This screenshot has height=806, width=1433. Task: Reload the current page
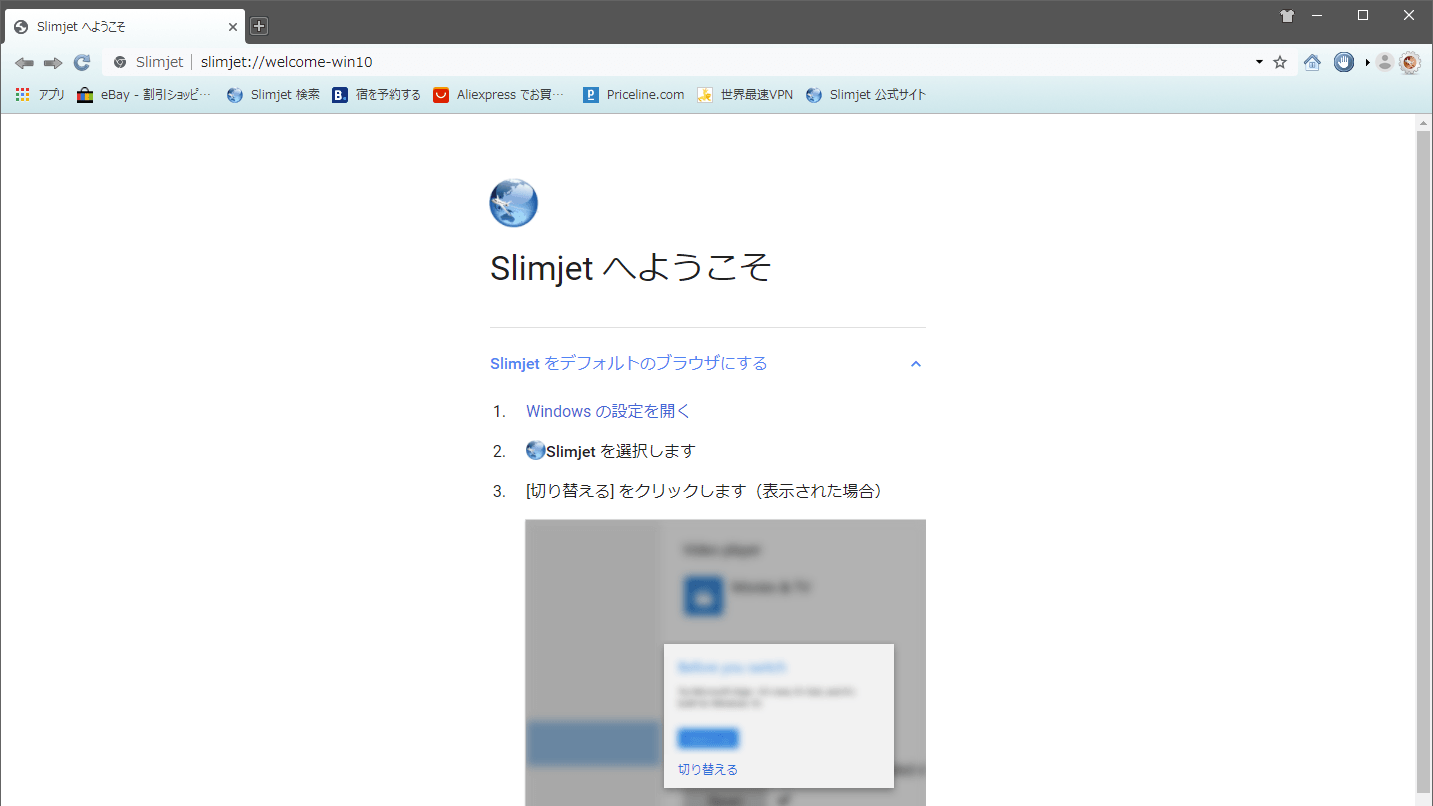[82, 62]
